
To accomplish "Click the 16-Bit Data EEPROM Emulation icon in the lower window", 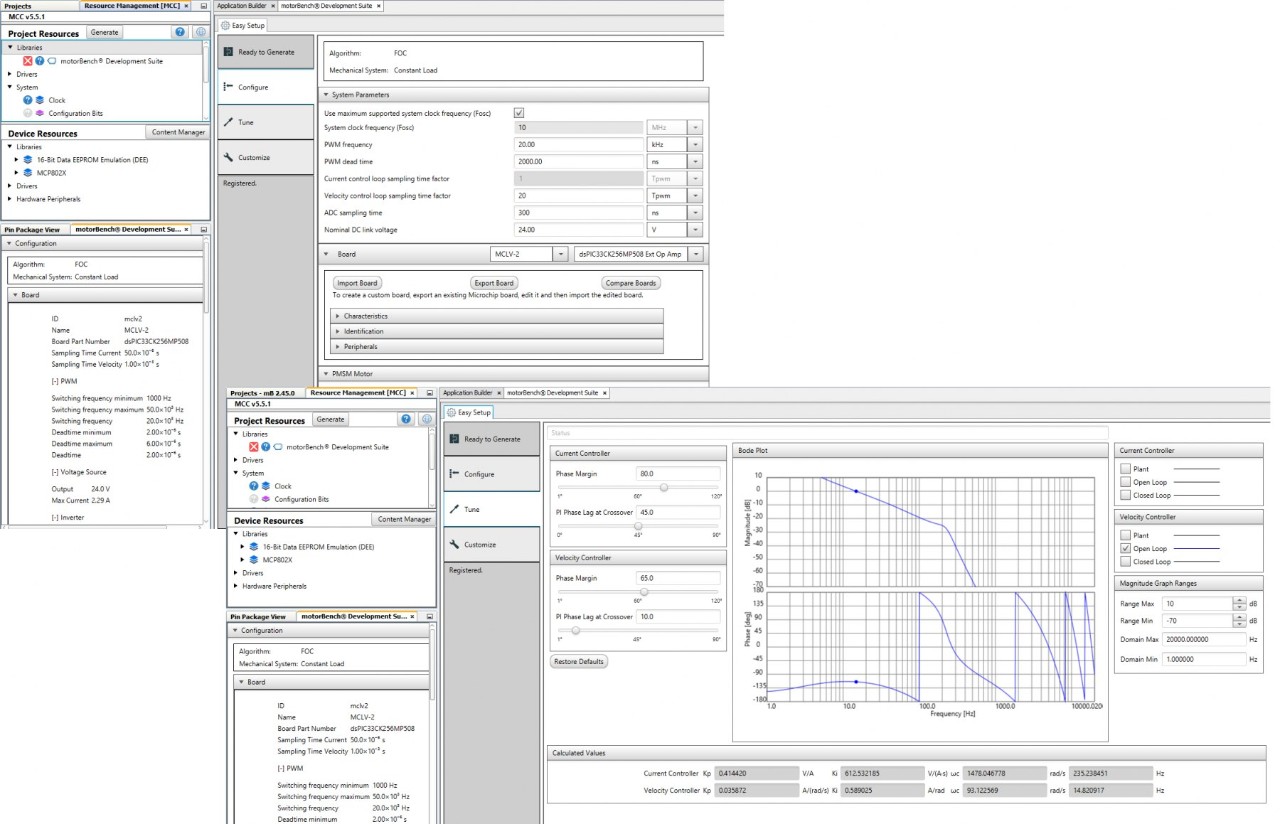I will (x=254, y=547).
